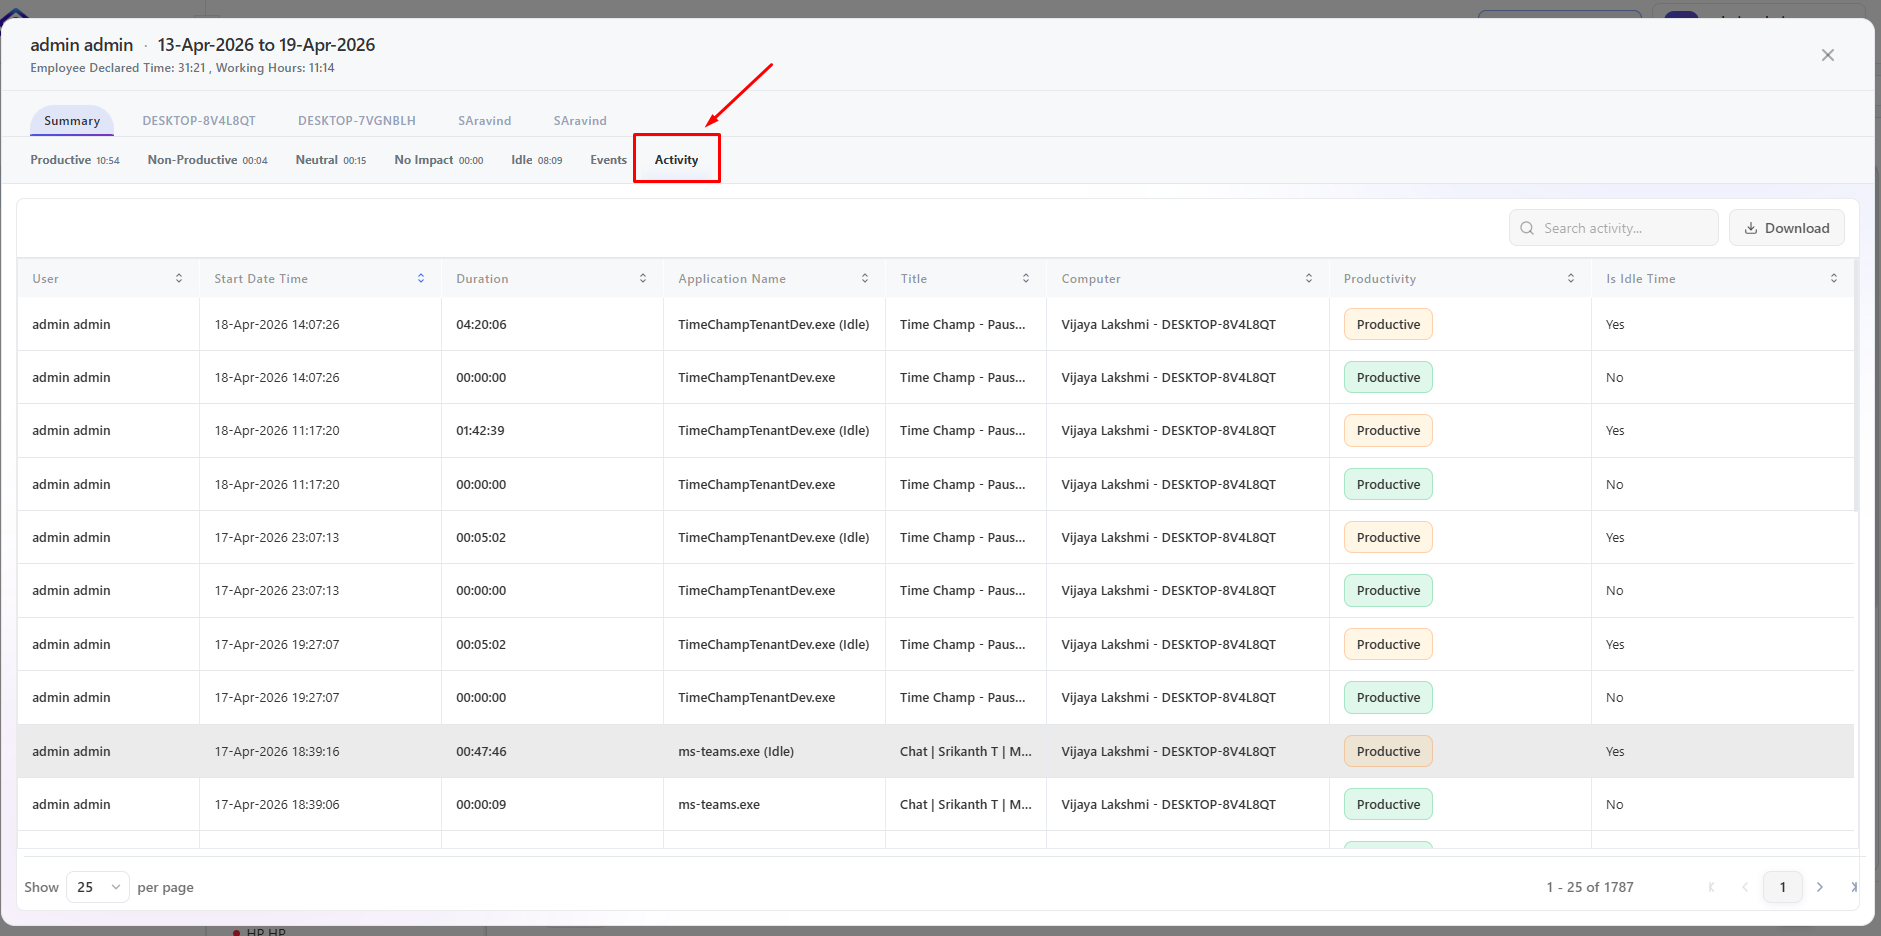The height and width of the screenshot is (936, 1881).
Task: Focus the Search activity field
Action: [x=1614, y=228]
